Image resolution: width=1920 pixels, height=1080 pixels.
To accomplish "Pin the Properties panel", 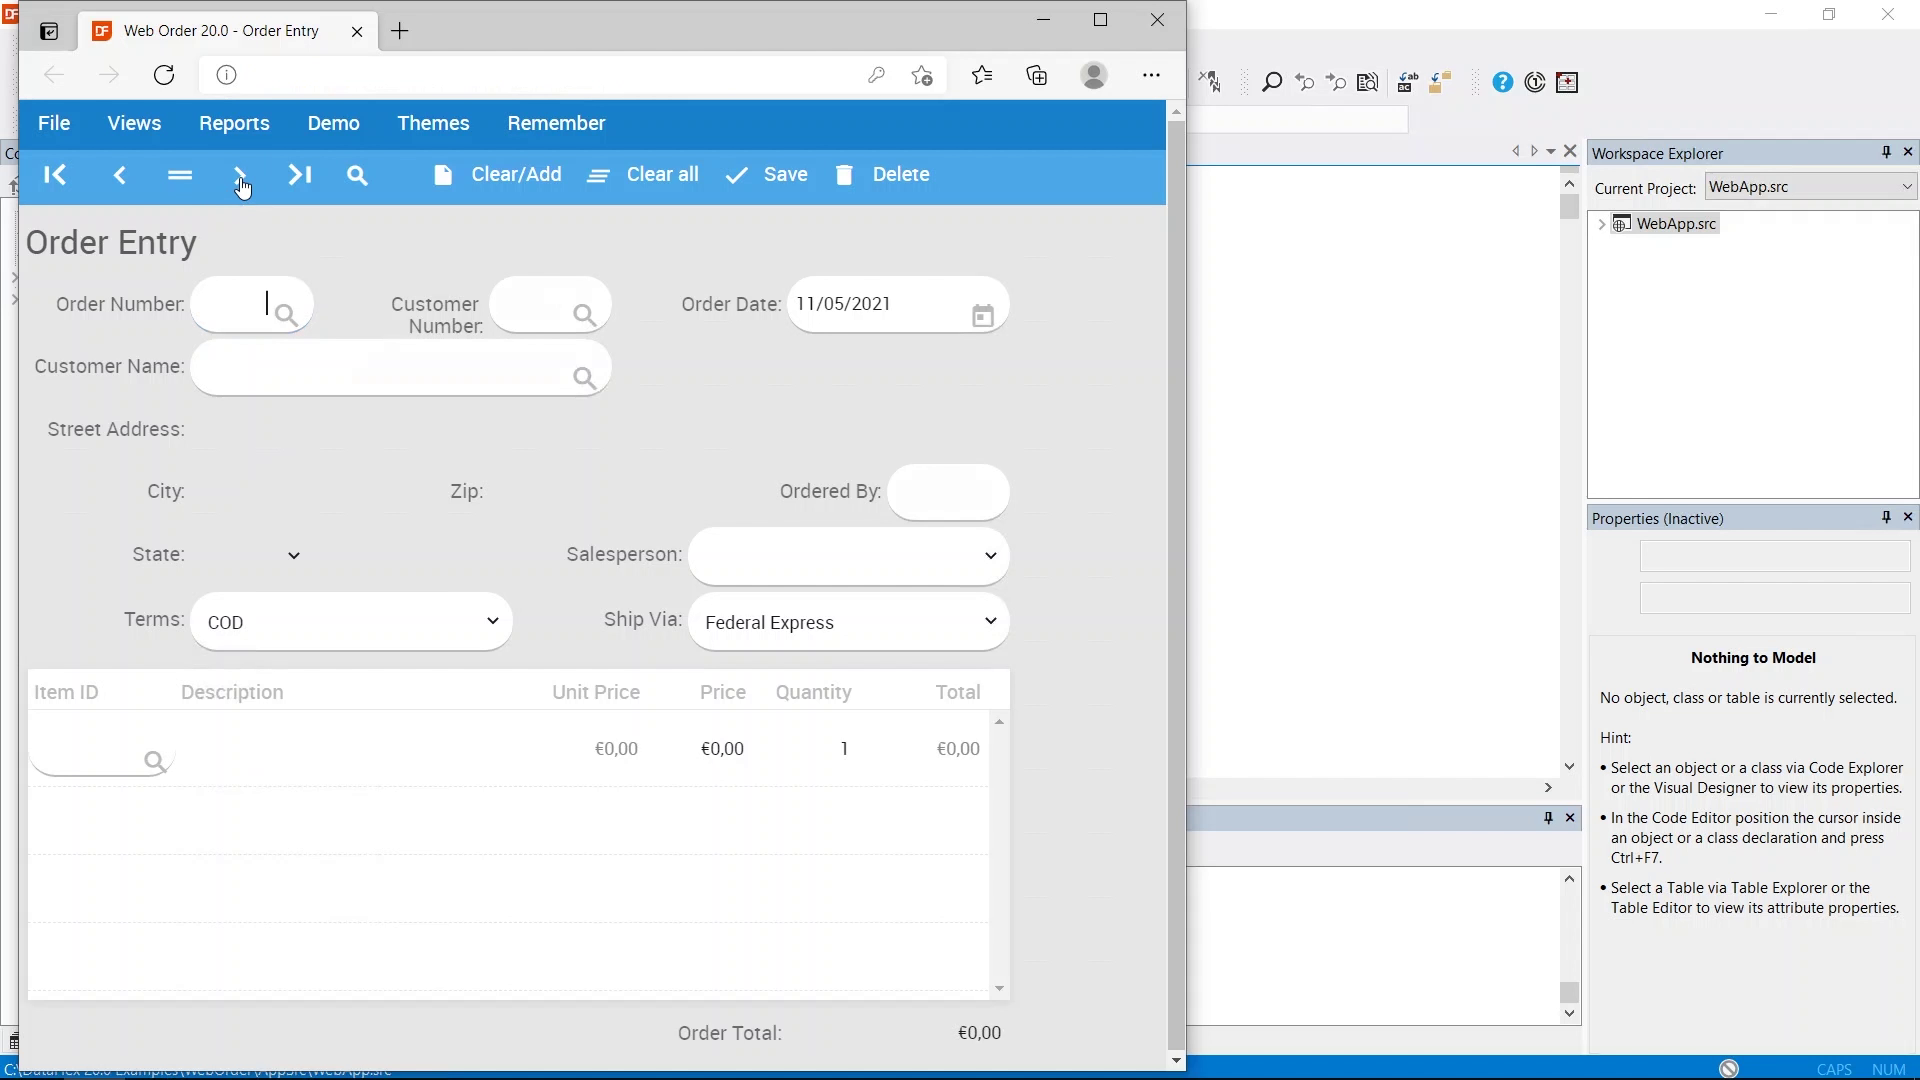I will point(1886,517).
